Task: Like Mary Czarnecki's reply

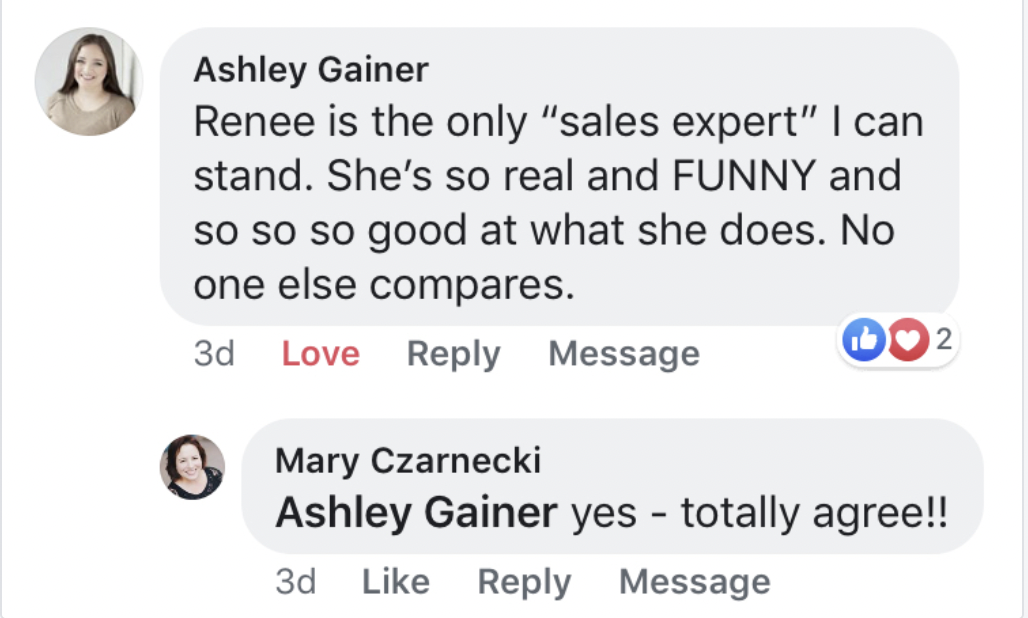Action: coord(396,582)
